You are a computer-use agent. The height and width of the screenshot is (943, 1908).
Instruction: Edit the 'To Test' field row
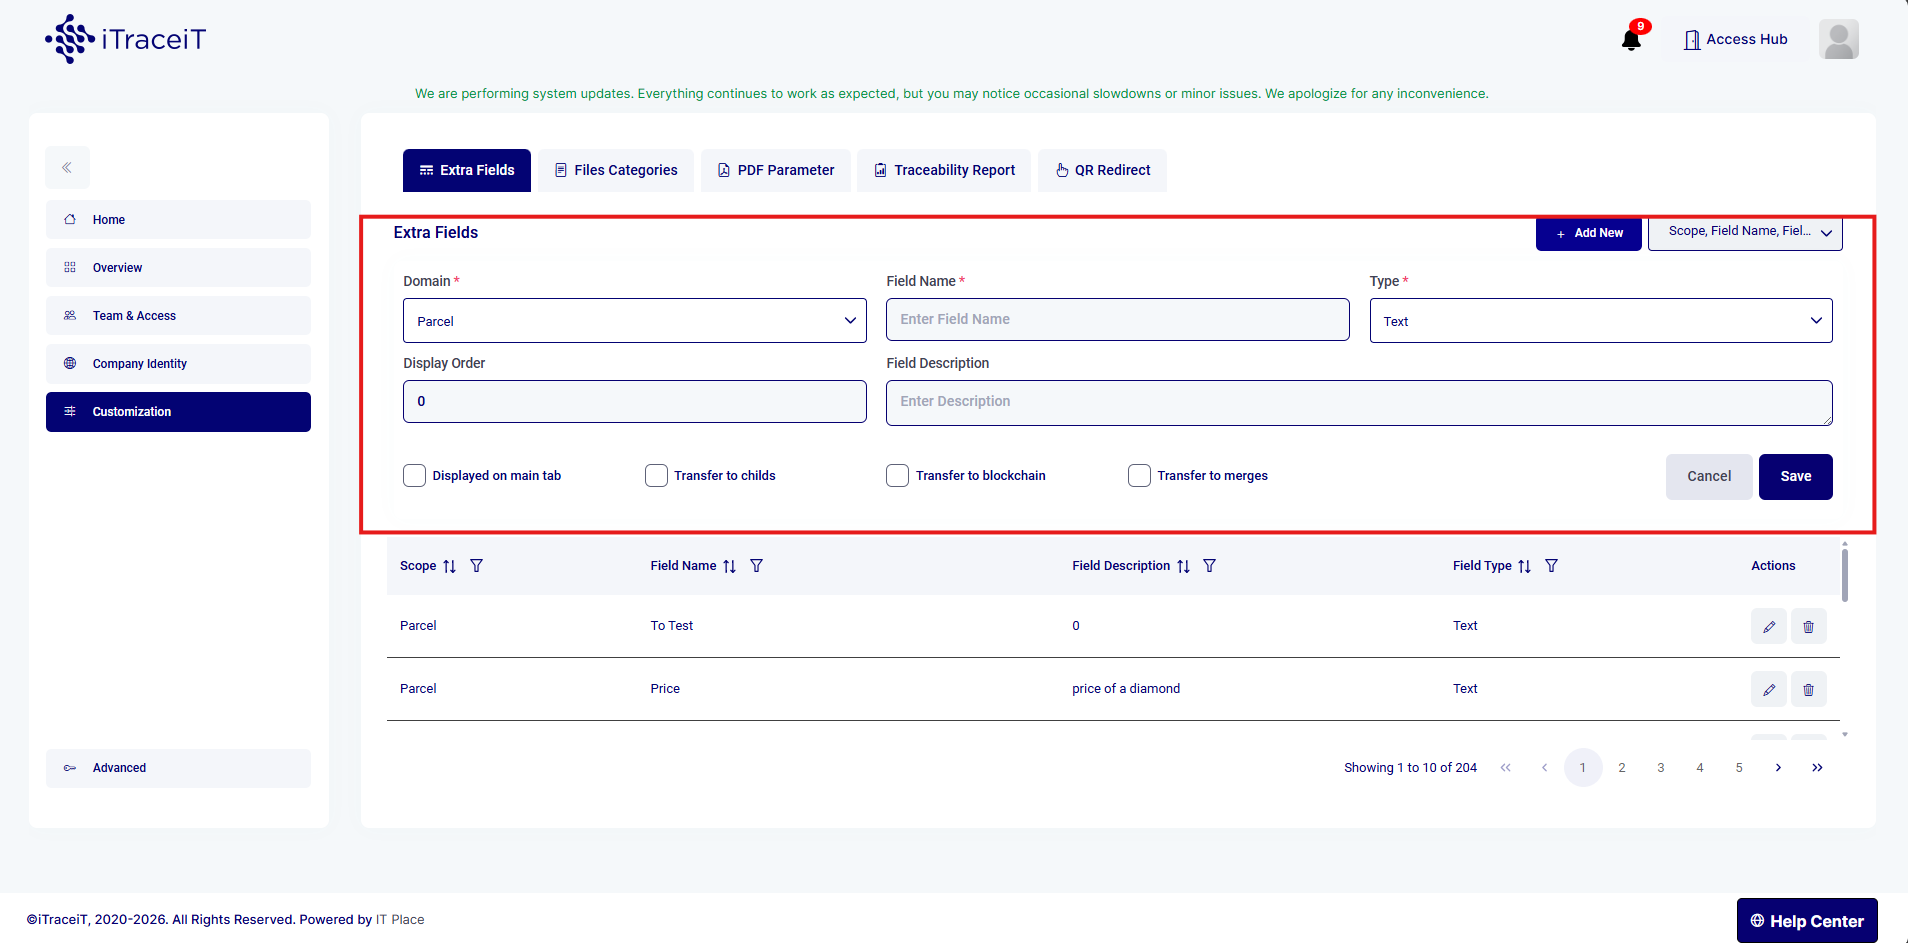1768,627
